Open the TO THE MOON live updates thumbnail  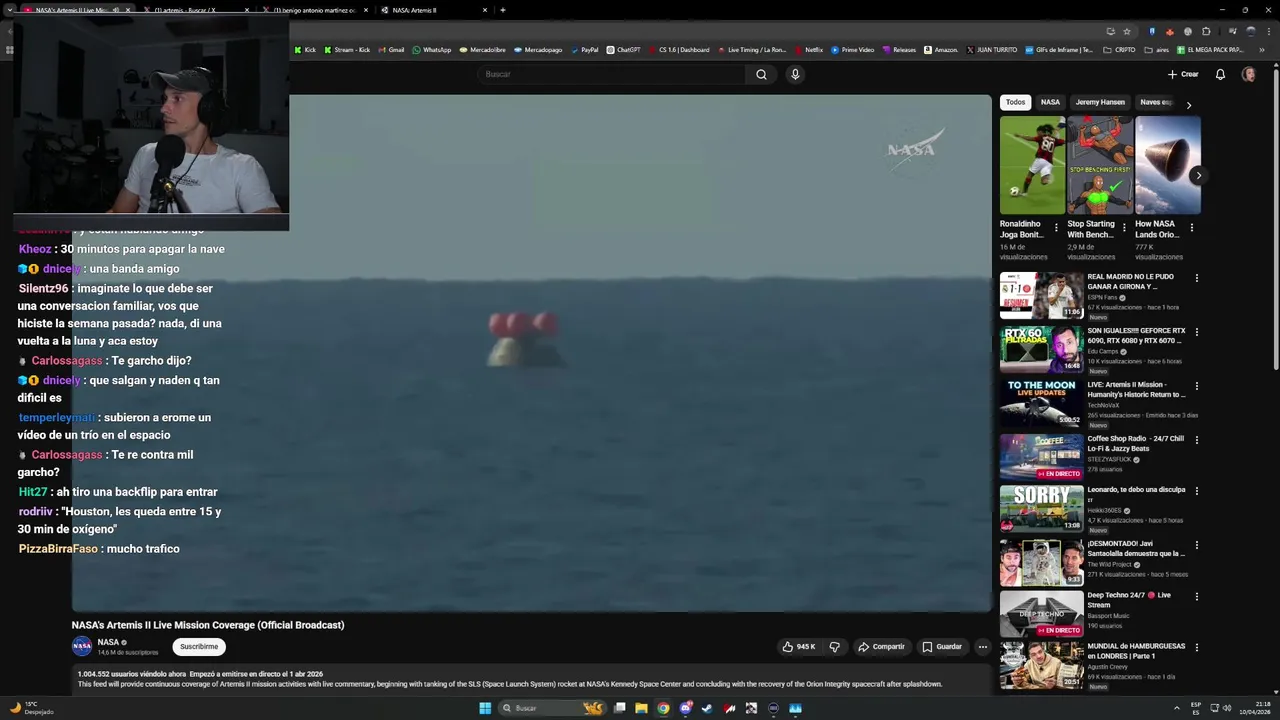point(1041,403)
